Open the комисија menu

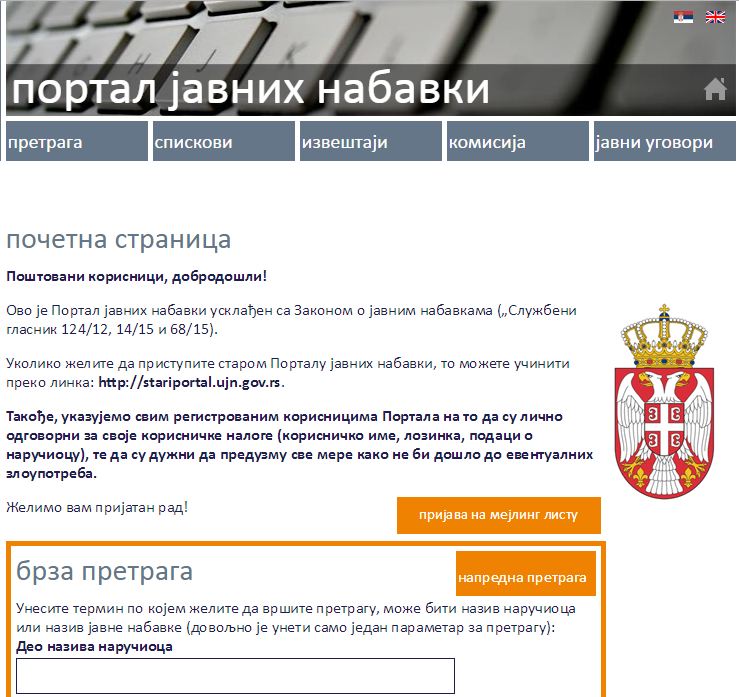[x=518, y=141]
